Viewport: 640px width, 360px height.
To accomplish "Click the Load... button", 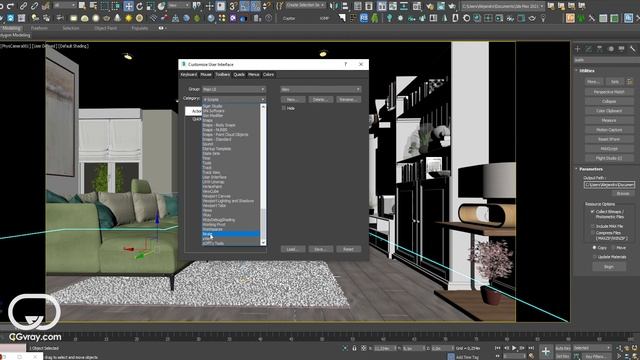I will (293, 249).
